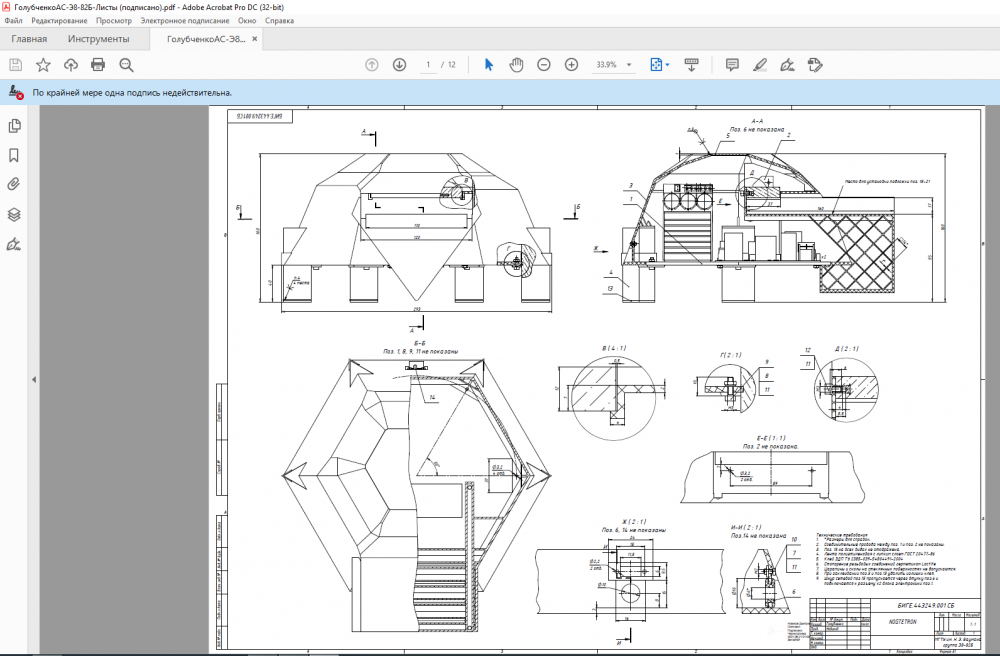
Task: Click the current page number field
Action: 428,65
